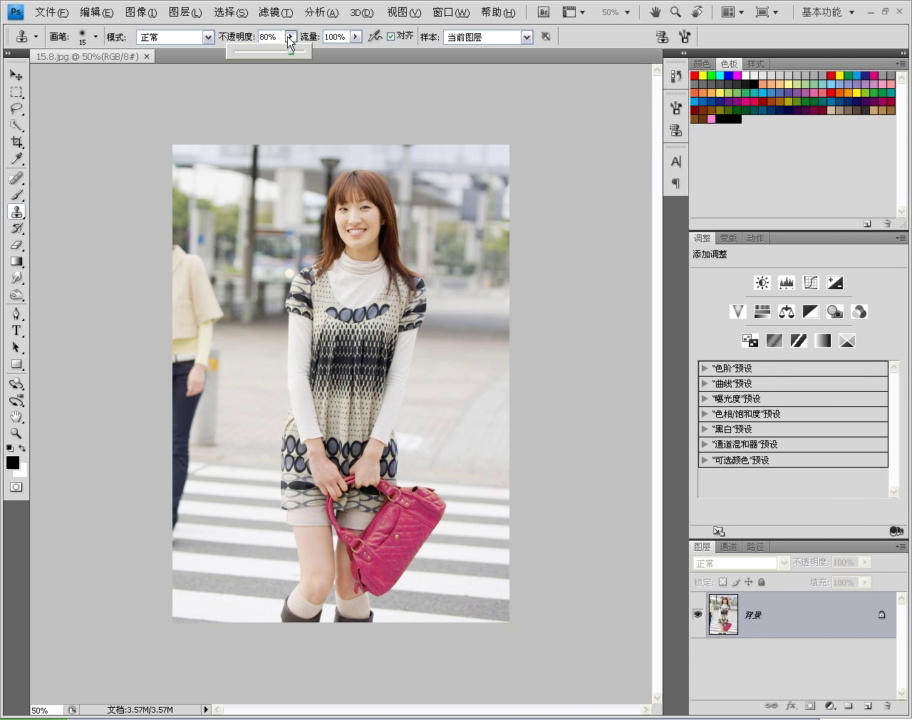The width and height of the screenshot is (912, 720).
Task: Select the Clone Stamp tool in toolbox
Action: click(16, 212)
